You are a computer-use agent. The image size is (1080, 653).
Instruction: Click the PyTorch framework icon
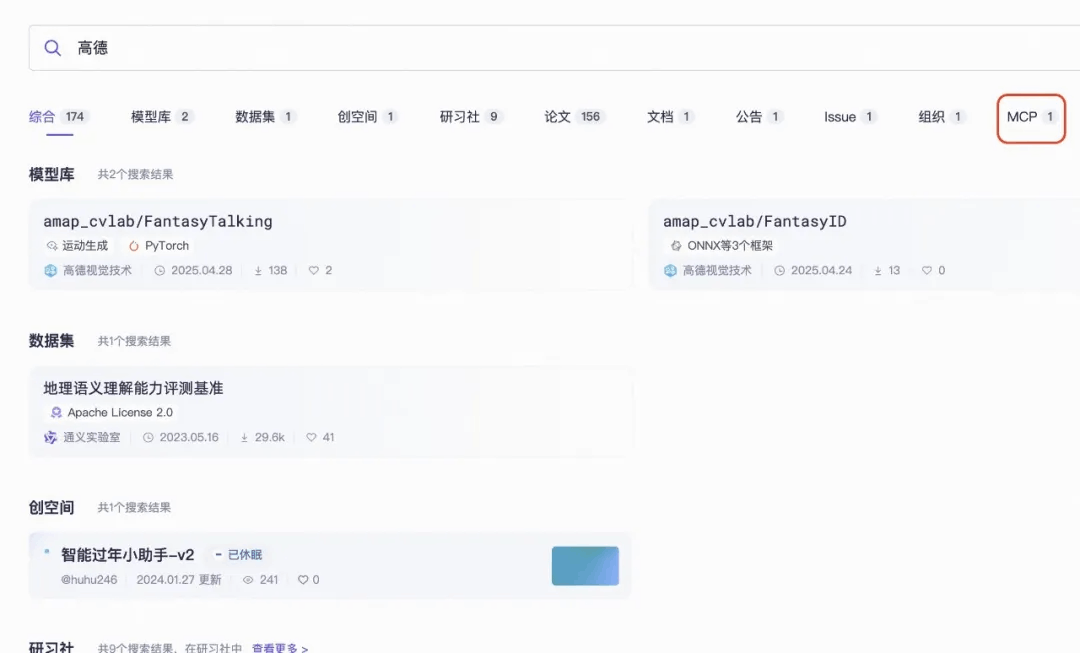[x=134, y=246]
